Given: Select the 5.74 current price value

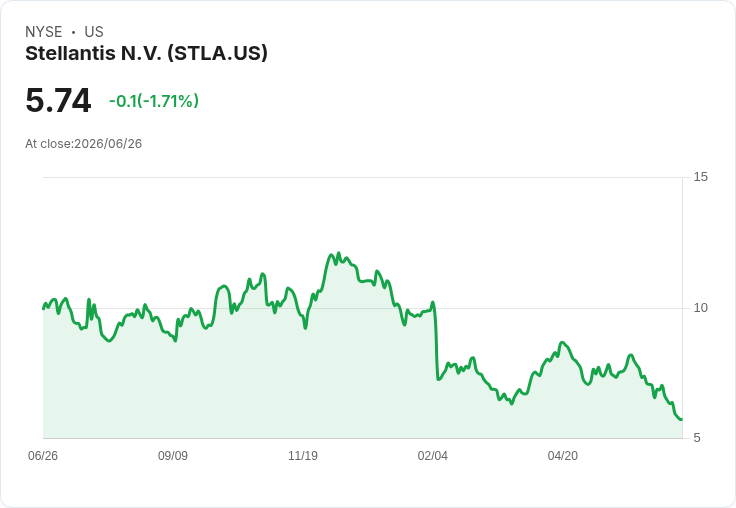Looking at the screenshot, I should [58, 100].
